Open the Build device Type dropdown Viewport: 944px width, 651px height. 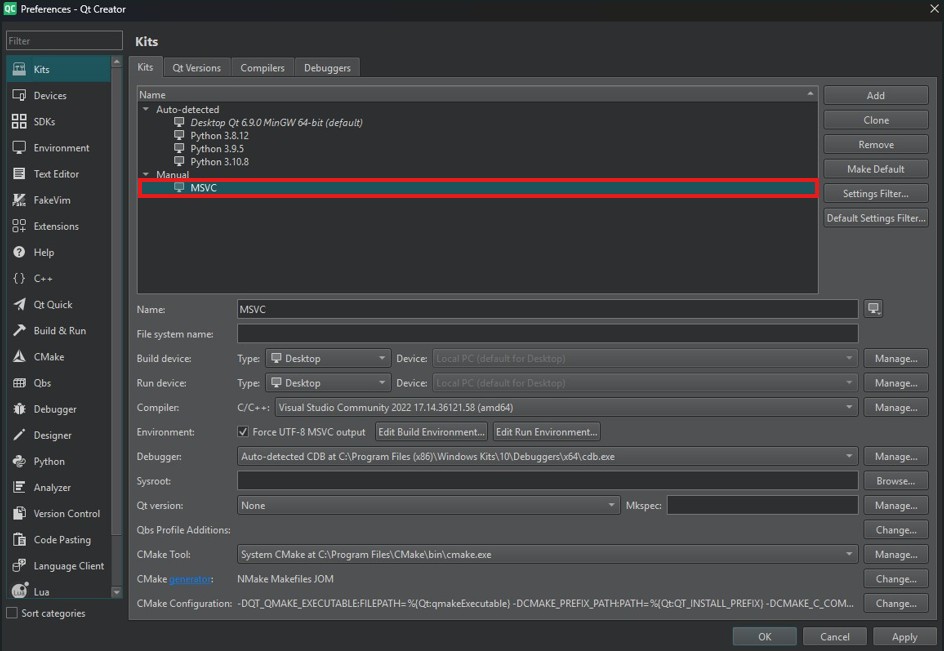328,358
